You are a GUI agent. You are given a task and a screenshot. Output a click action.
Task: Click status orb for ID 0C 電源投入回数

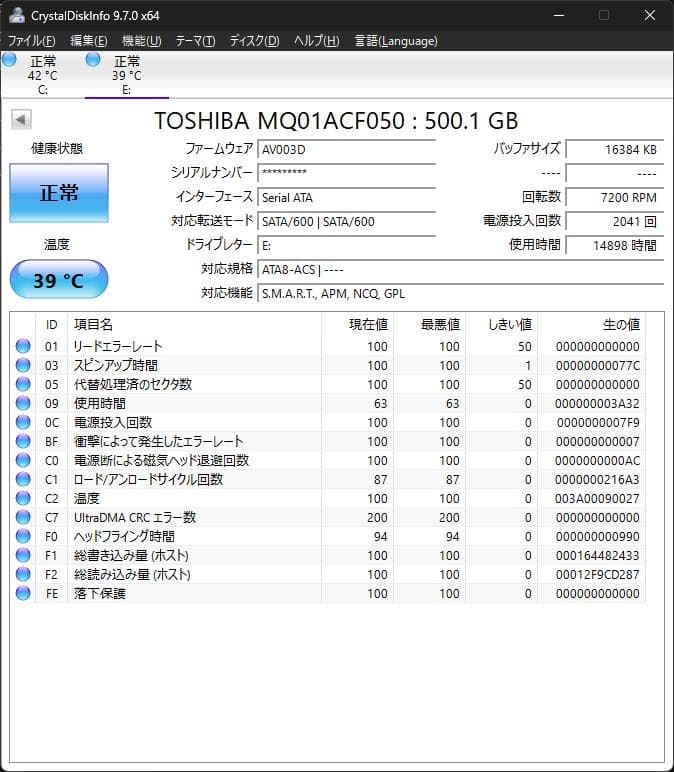point(23,422)
